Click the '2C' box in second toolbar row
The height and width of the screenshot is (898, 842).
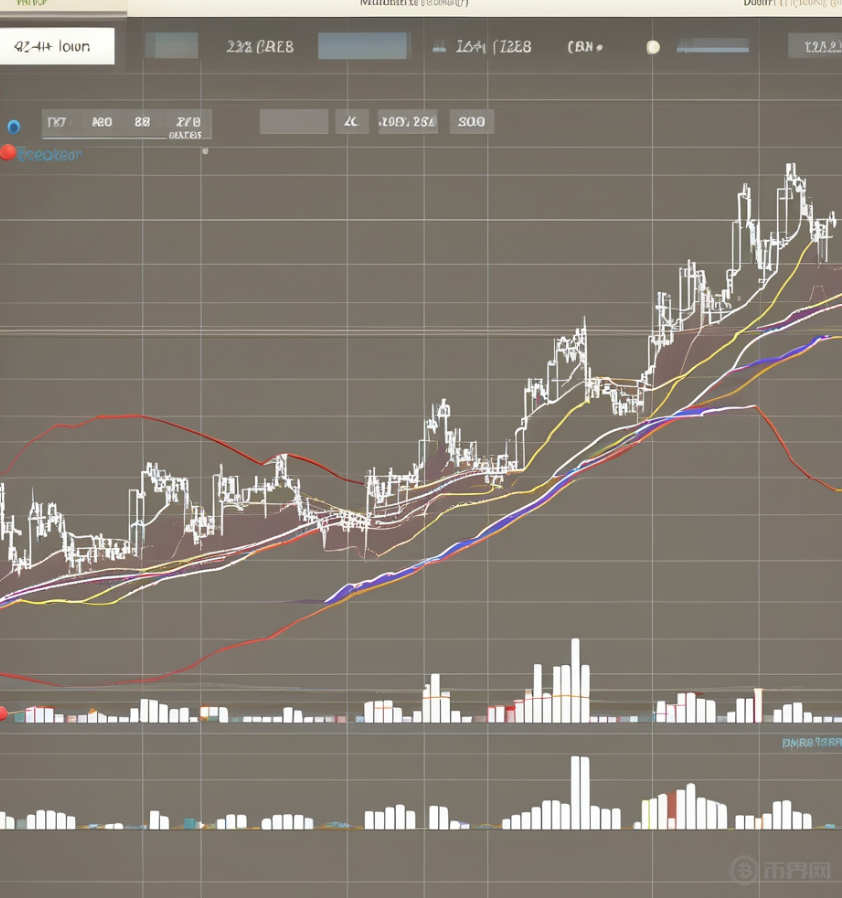click(x=351, y=122)
